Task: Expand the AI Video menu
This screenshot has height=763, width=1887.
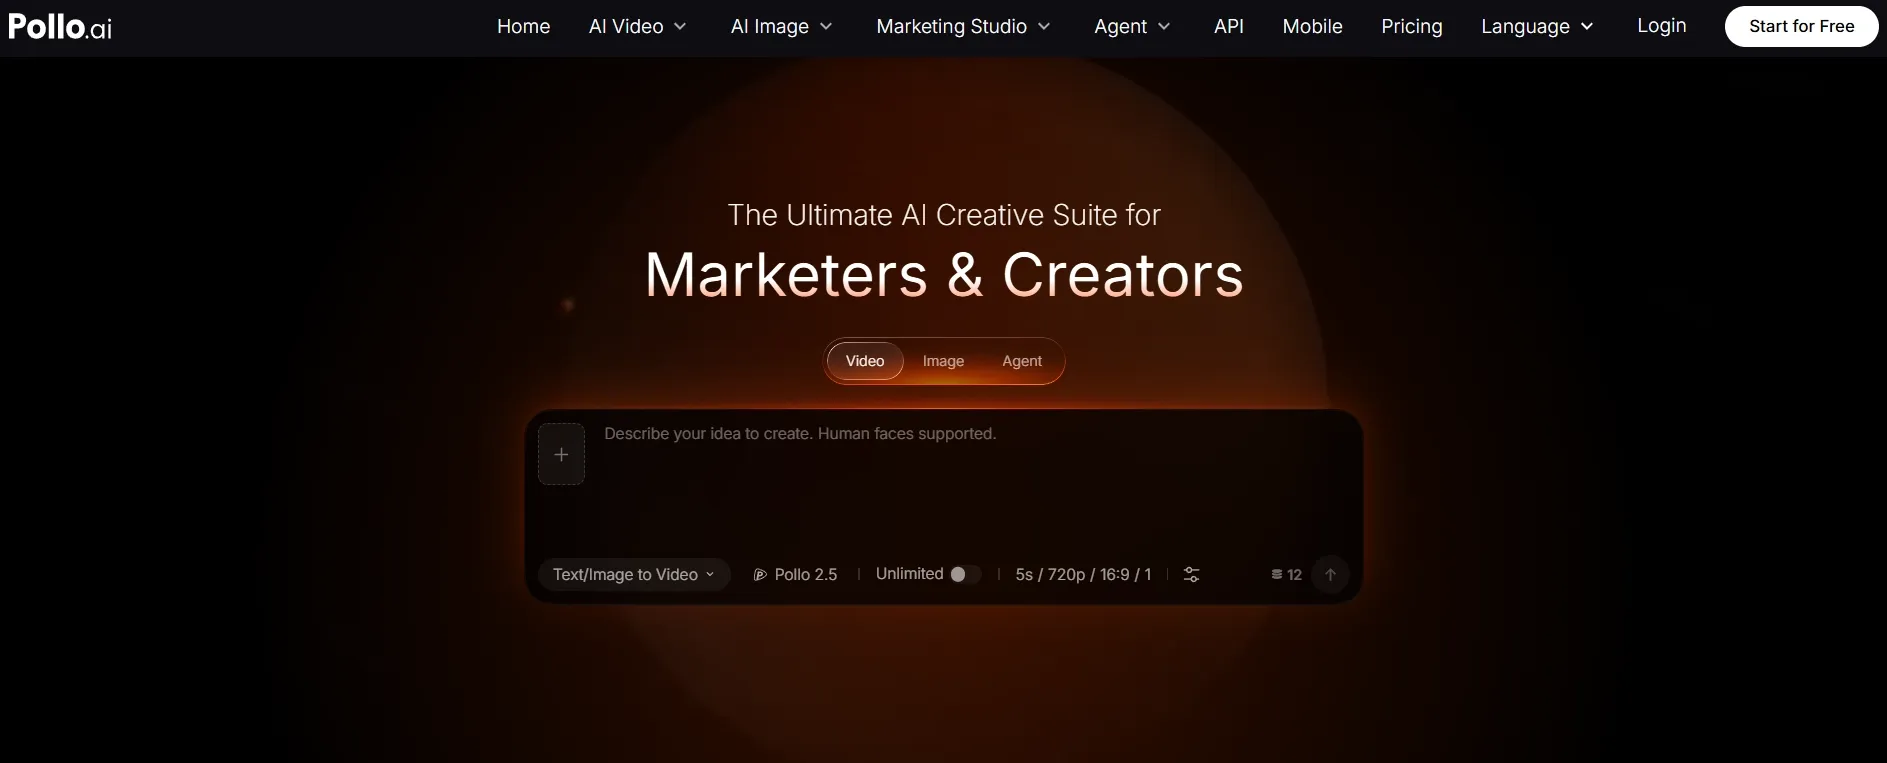Action: click(637, 27)
